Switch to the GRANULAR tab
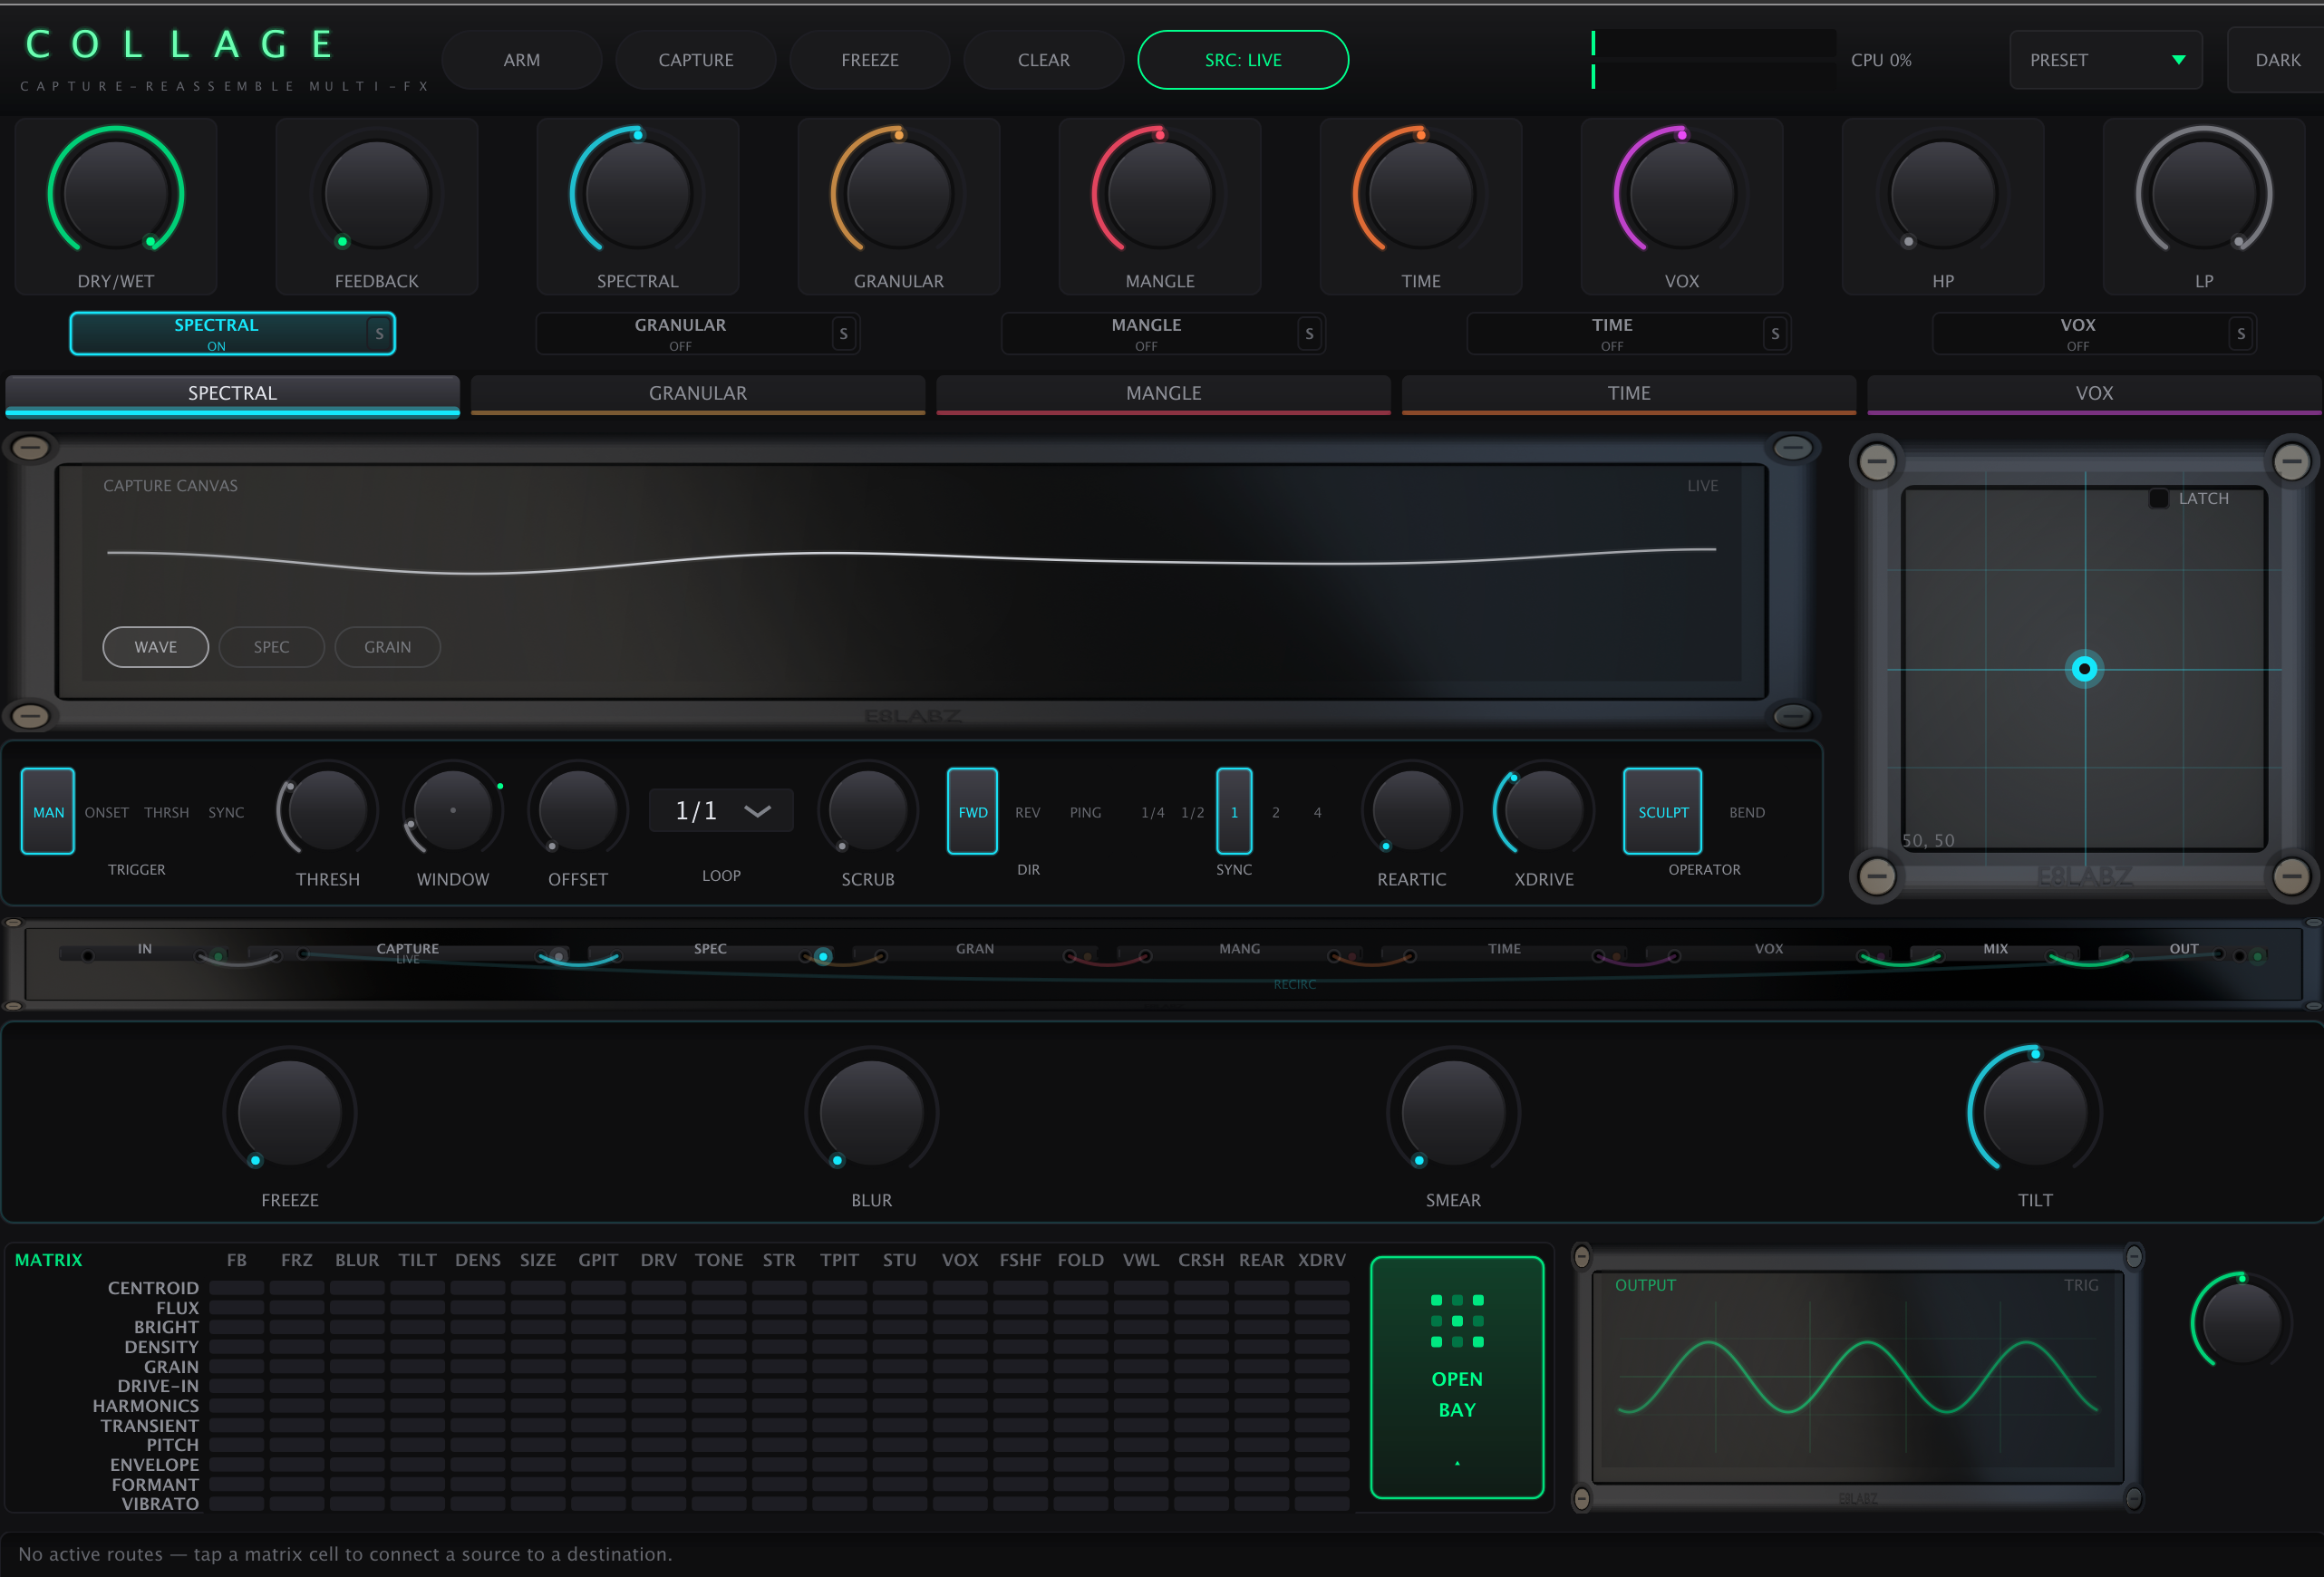The height and width of the screenshot is (1577, 2324). [697, 394]
